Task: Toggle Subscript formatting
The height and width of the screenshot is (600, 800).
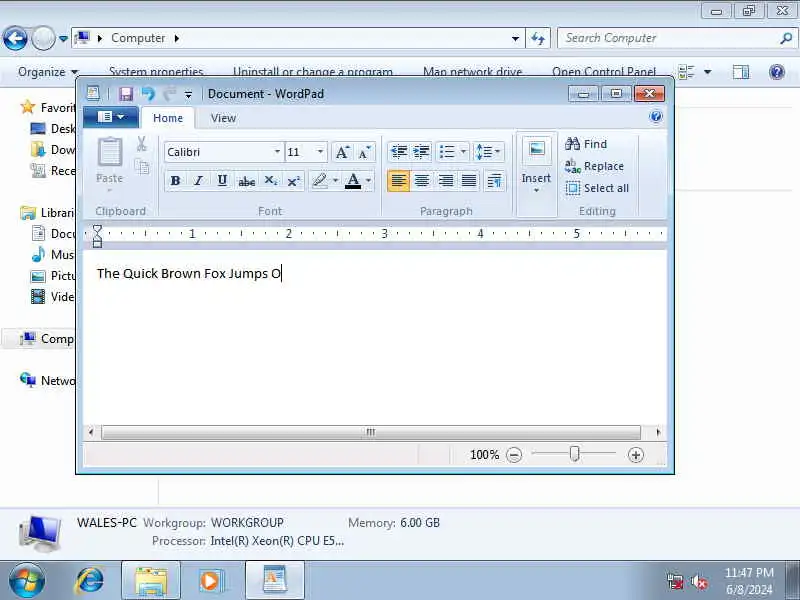Action: pos(270,181)
